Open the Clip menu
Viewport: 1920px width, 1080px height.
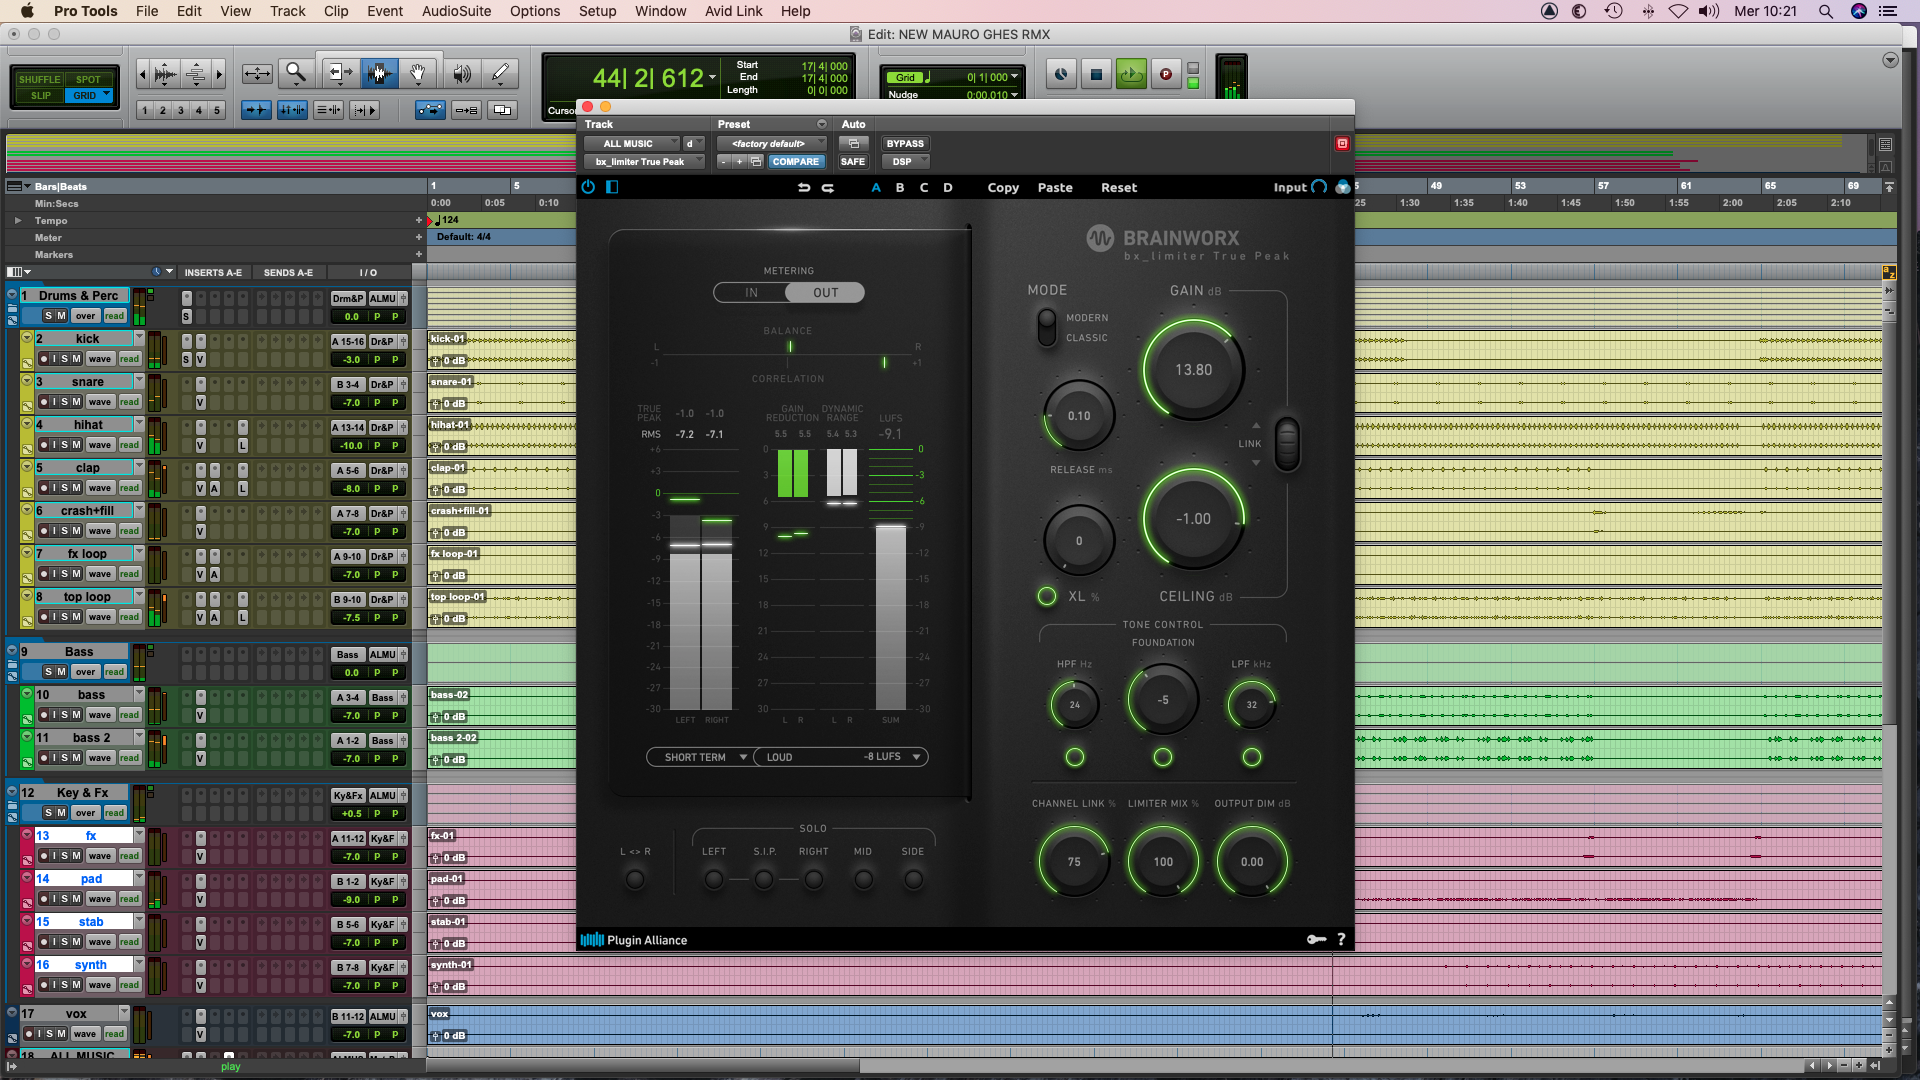336,11
